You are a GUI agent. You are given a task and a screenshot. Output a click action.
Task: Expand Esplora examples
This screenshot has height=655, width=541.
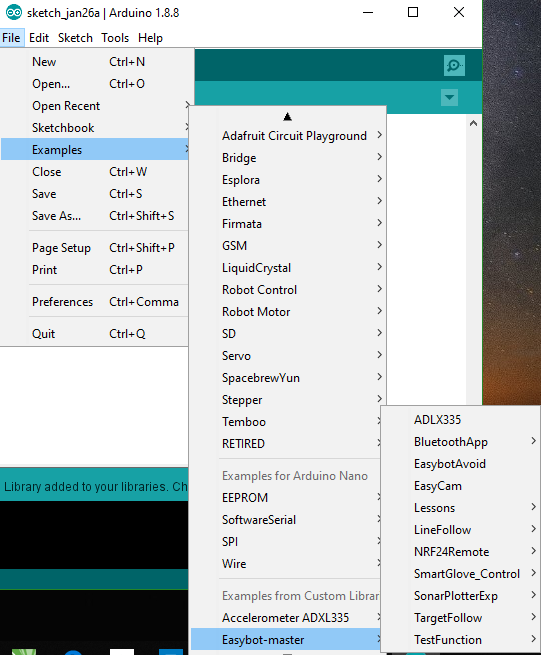(288, 180)
